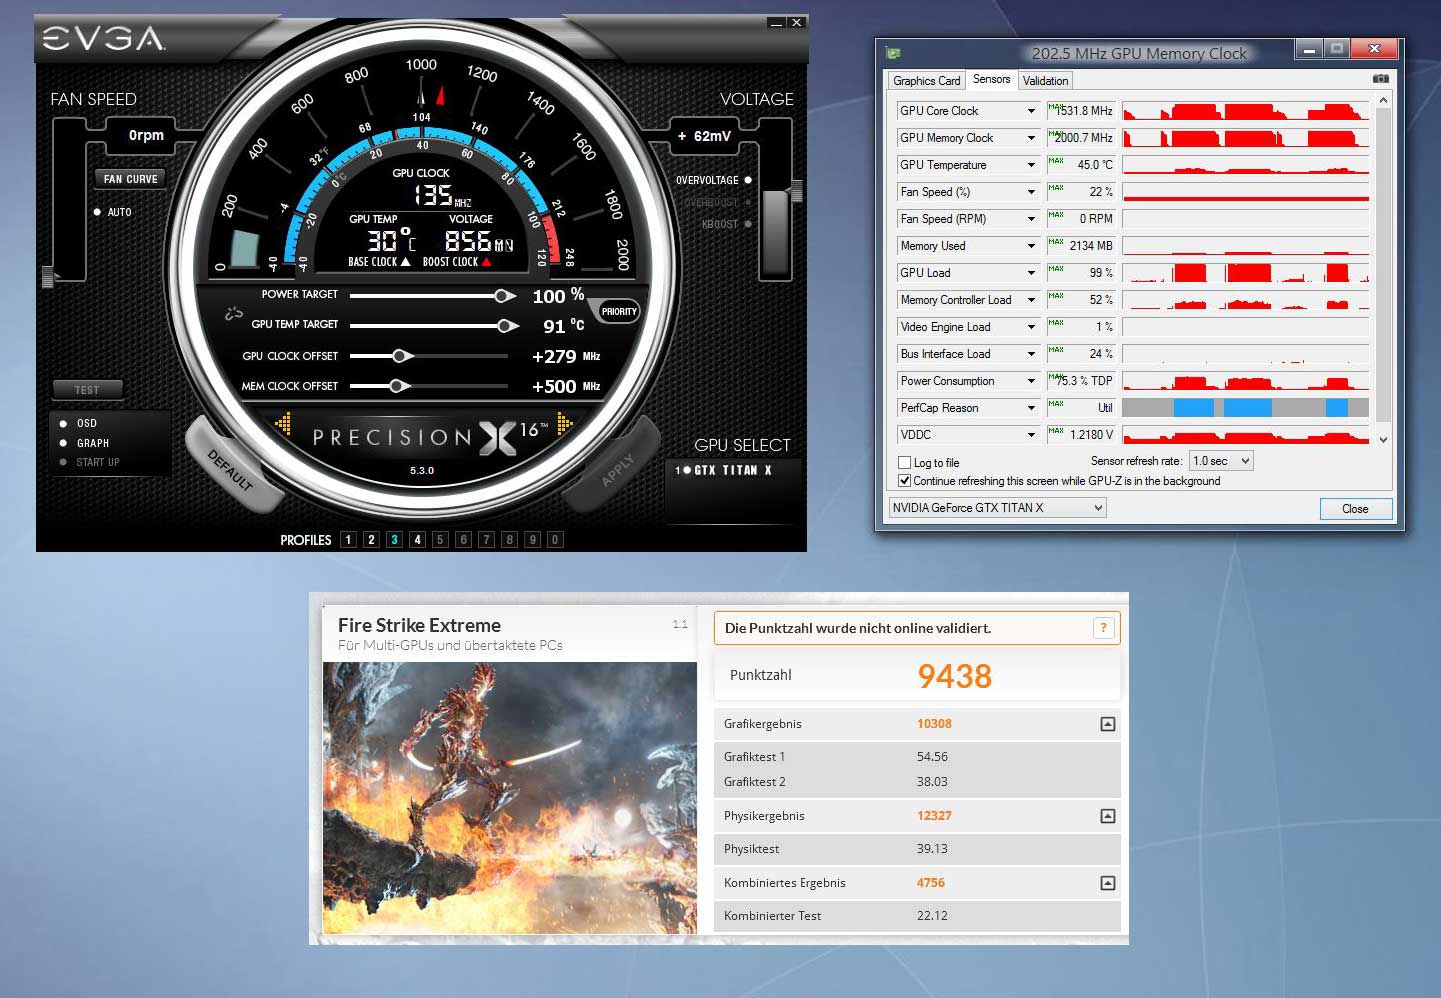The image size is (1441, 998).
Task: Open the GPU Core Clock sensor dropdown
Action: (1031, 111)
